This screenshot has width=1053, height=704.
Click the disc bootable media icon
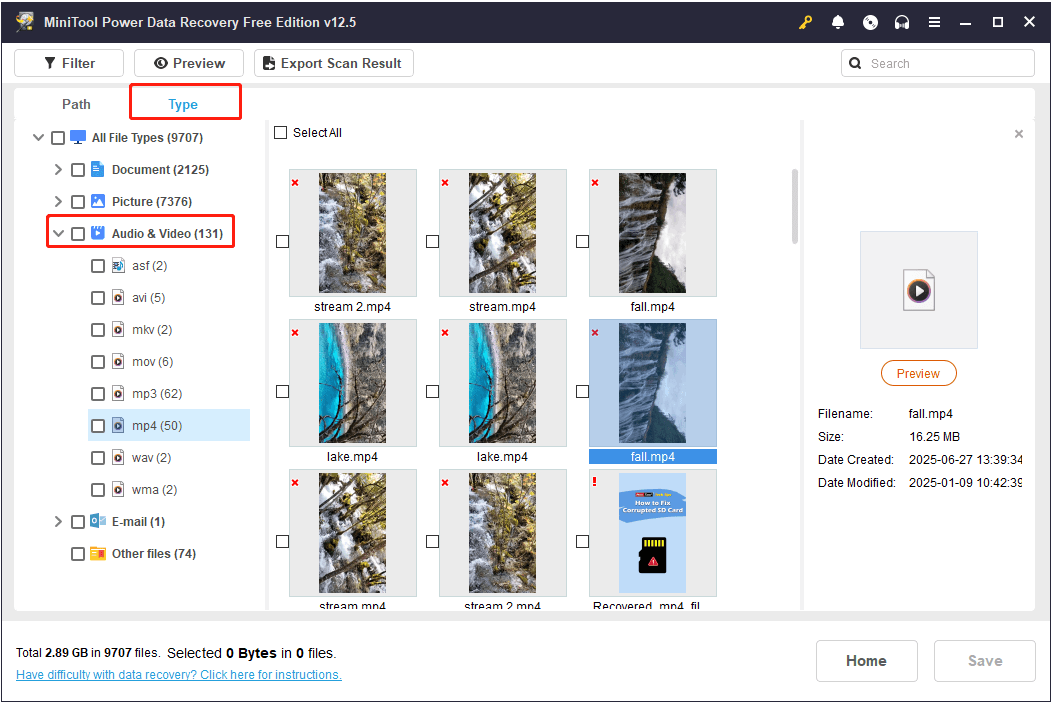(870, 22)
